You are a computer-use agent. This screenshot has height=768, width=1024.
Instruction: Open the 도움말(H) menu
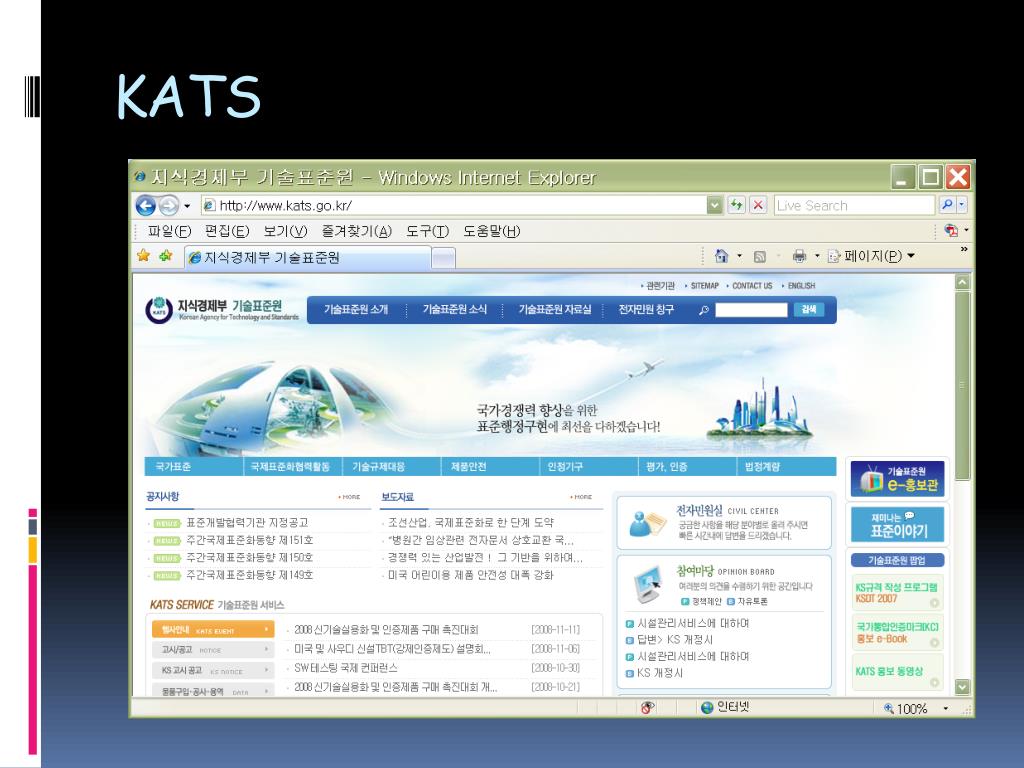pos(492,231)
